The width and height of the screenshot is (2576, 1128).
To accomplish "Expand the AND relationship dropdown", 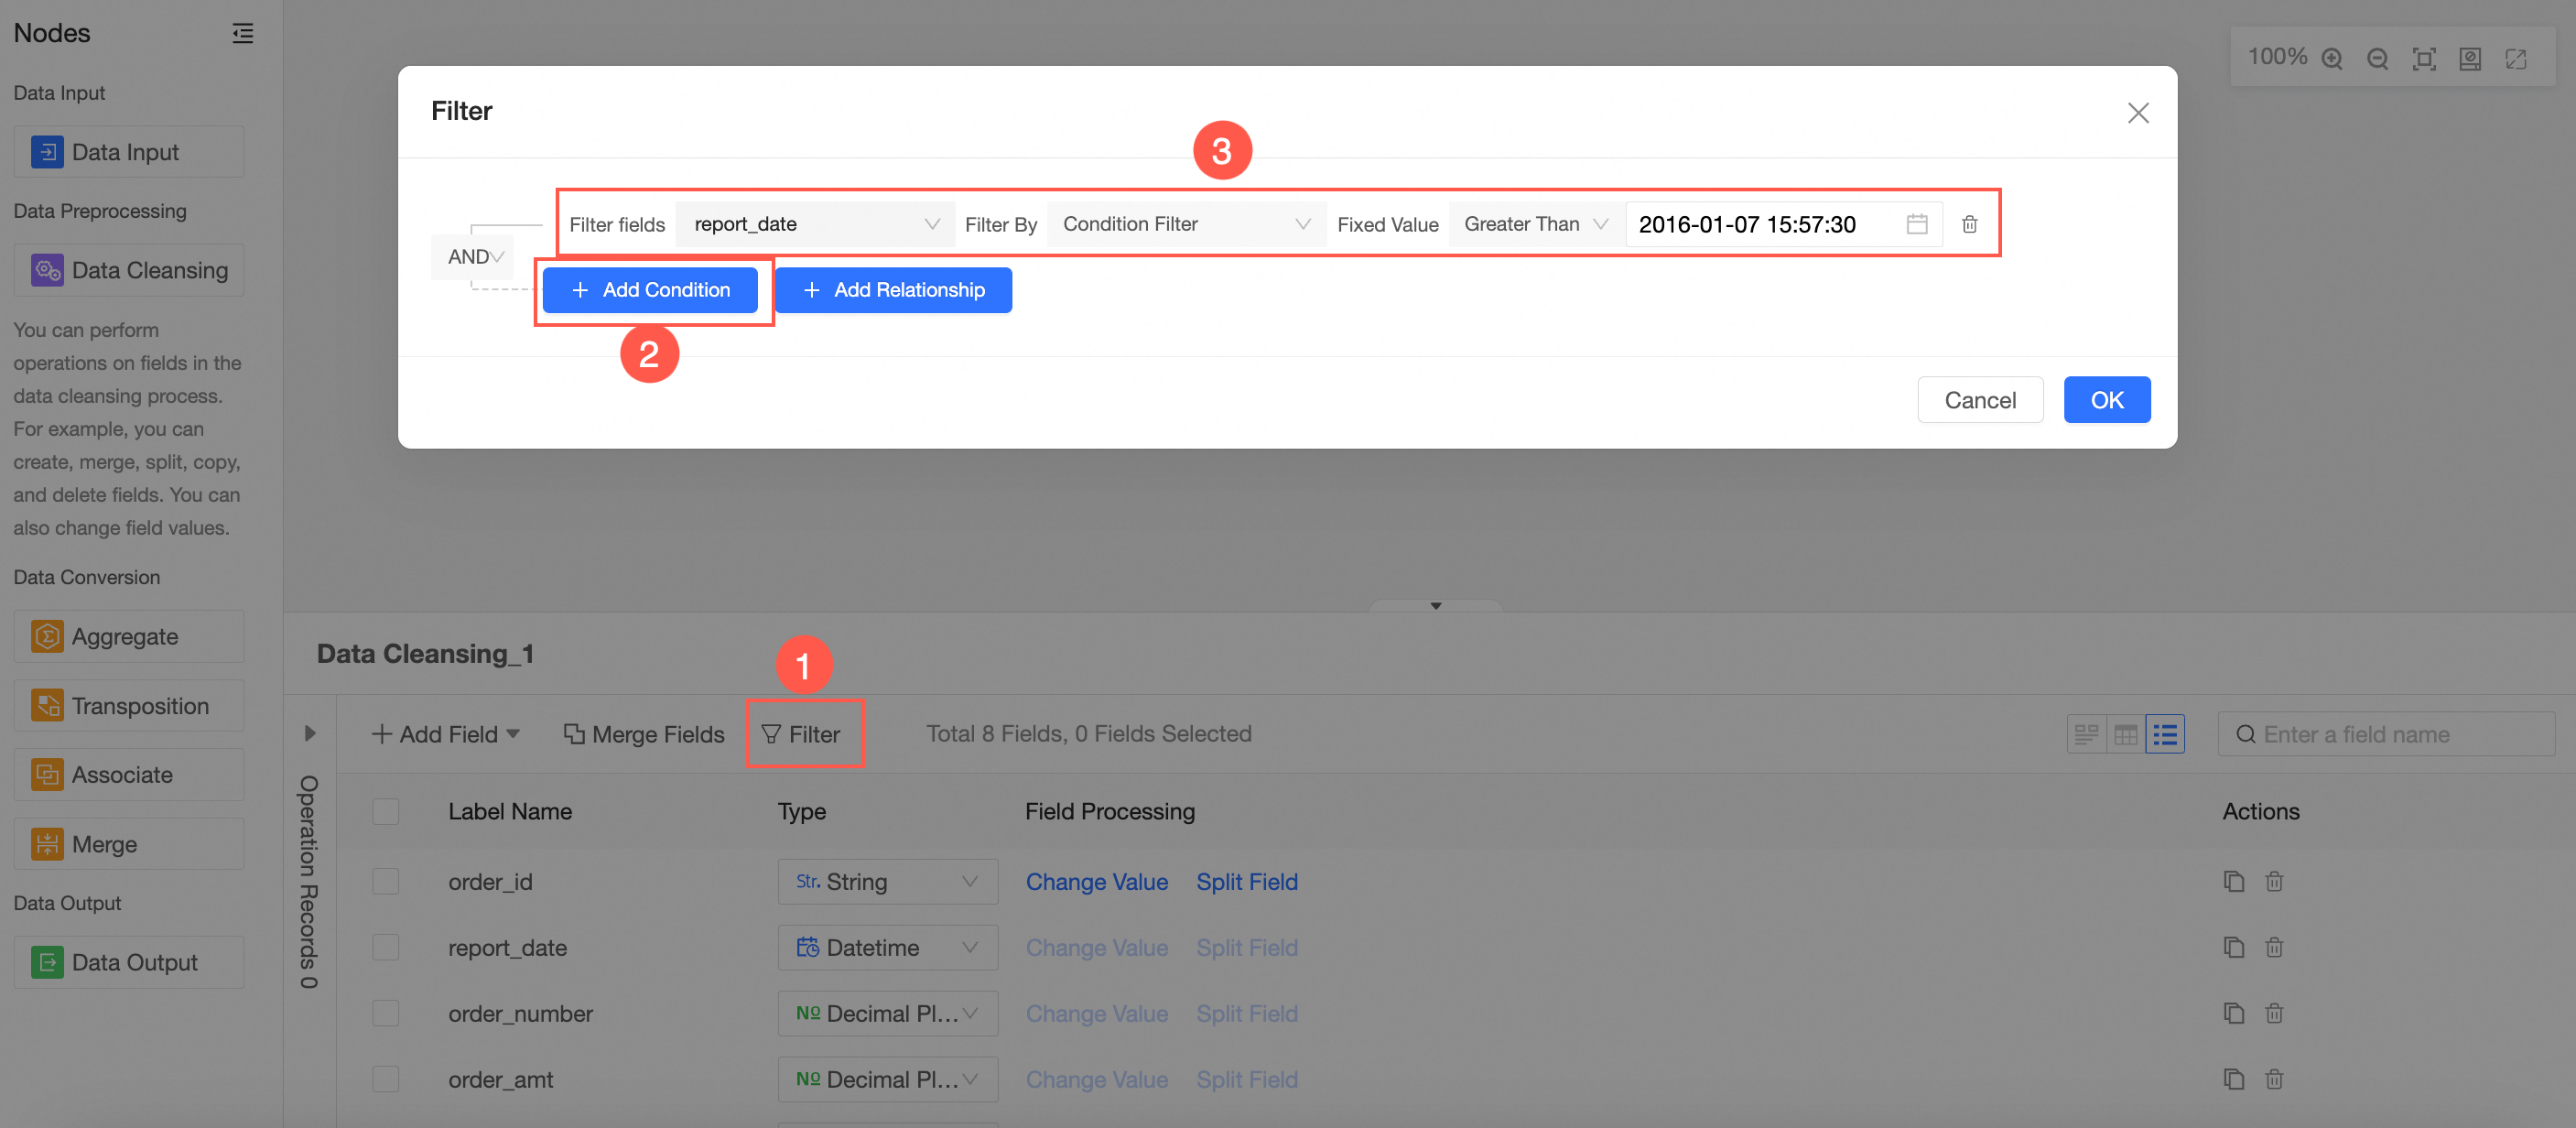I will click(474, 257).
